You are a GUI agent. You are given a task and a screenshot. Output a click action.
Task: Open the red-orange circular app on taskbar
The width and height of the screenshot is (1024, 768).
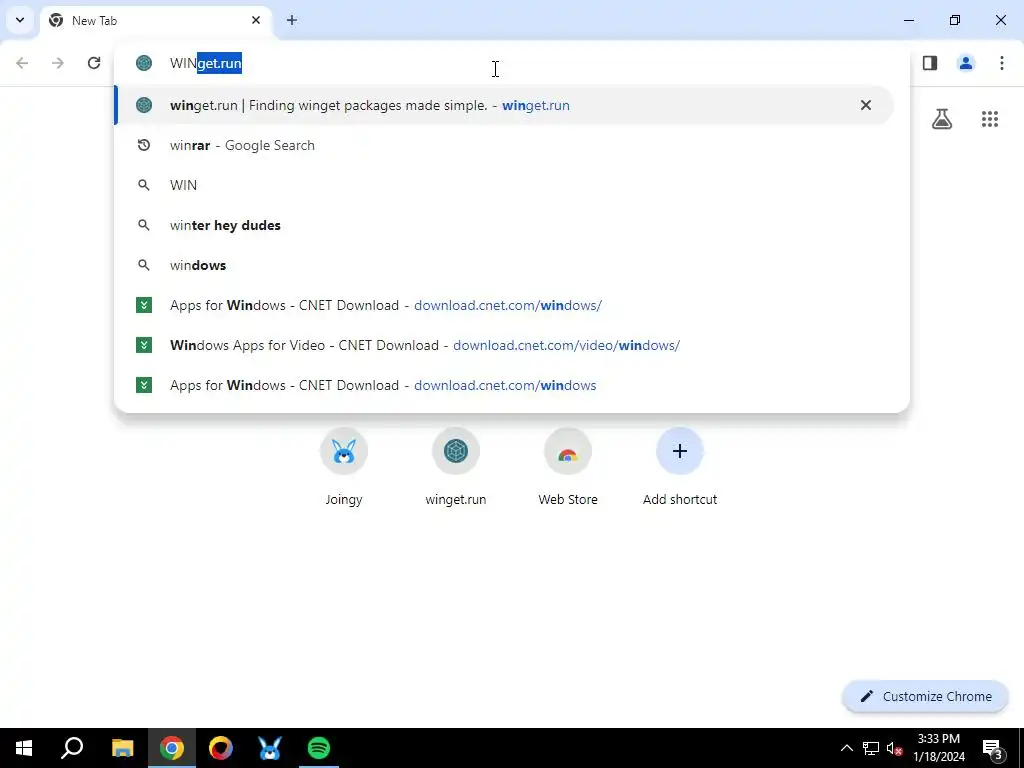coord(221,748)
